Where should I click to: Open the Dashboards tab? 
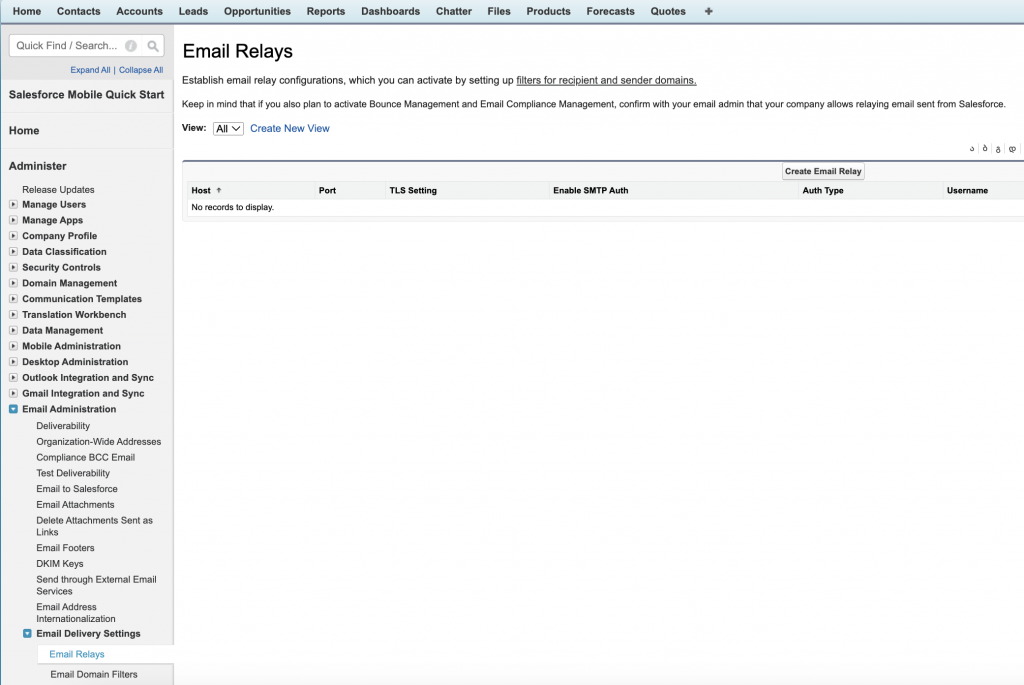click(x=391, y=11)
